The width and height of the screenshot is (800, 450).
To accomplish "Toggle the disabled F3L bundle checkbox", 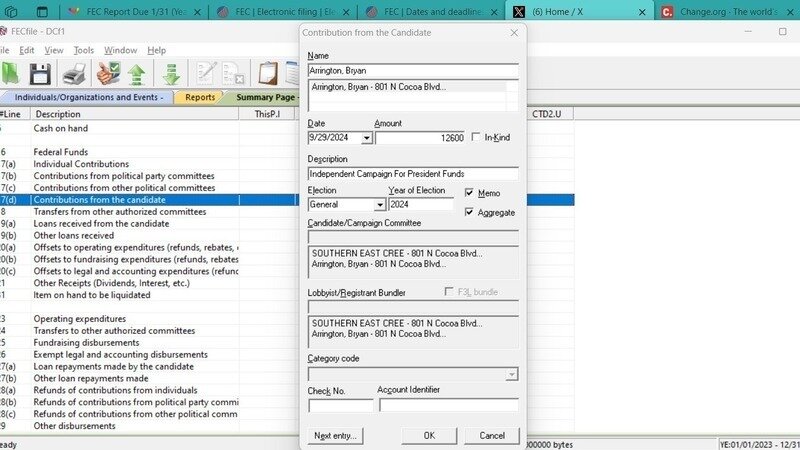I will [x=449, y=291].
